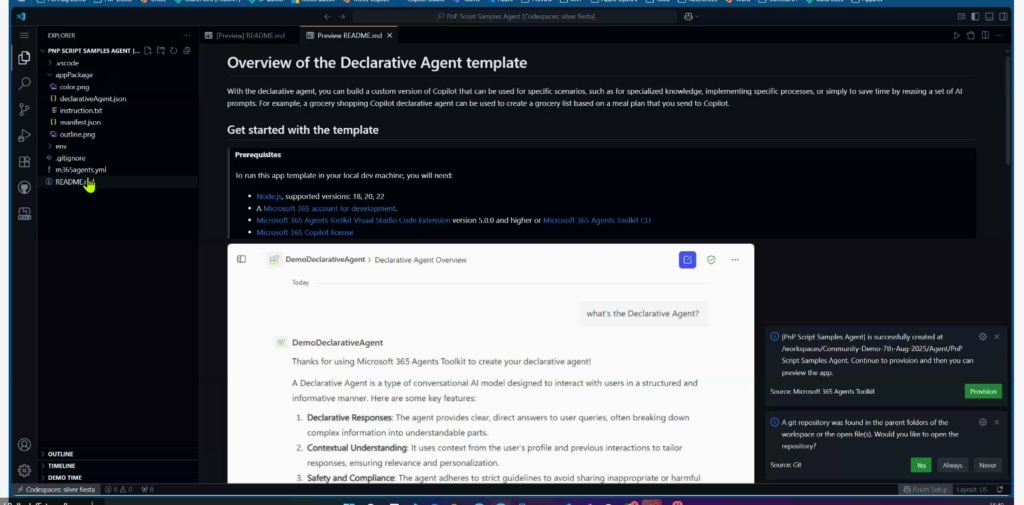Click the new chat icon in DemoDeclarativeAgent image
This screenshot has height=505, width=1024.
coord(687,259)
